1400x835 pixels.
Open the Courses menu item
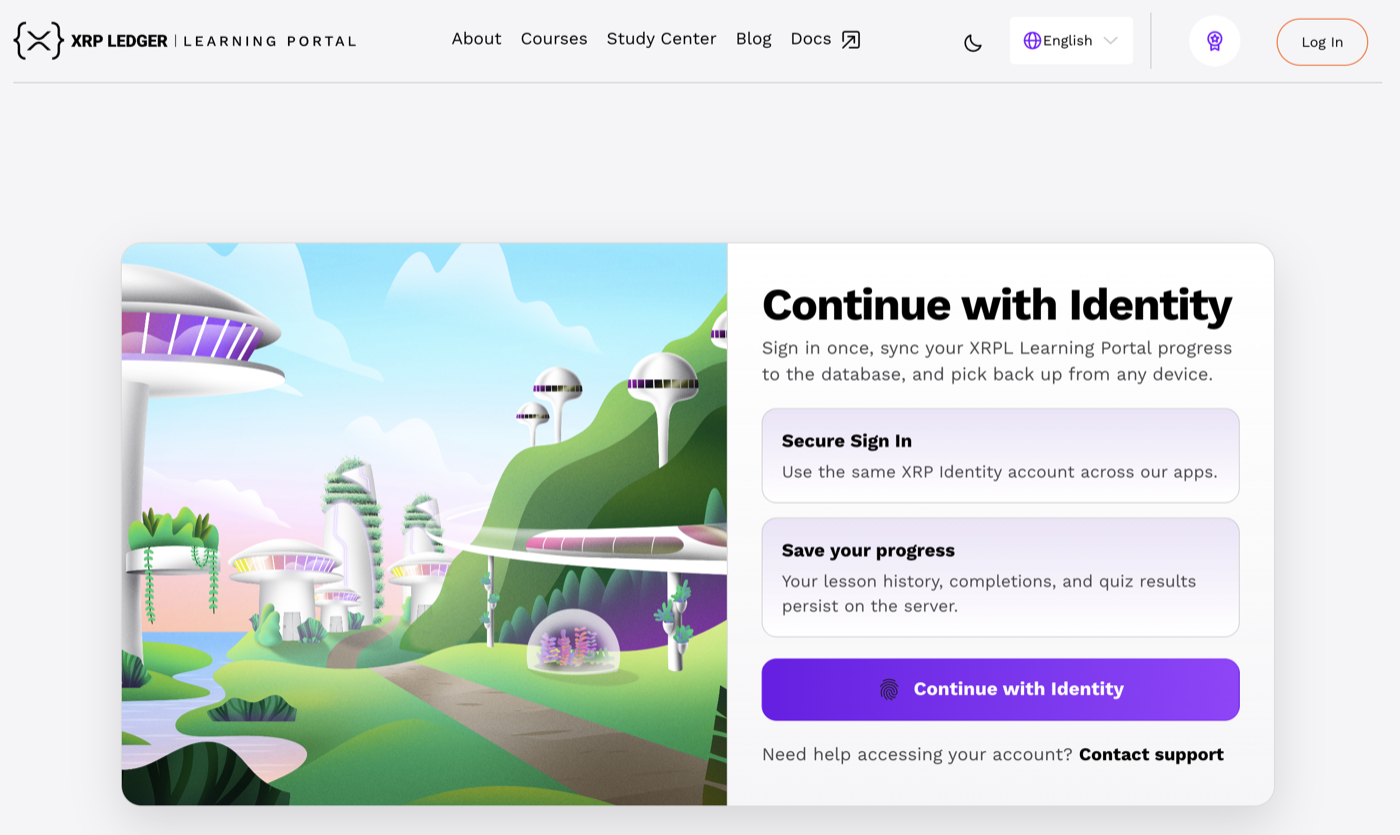point(554,39)
